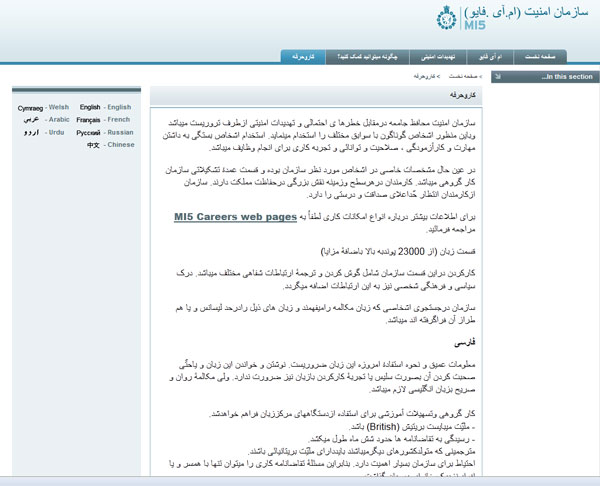Click the 23000 salary text line
This screenshot has width=600, height=486.
[x=398, y=251]
